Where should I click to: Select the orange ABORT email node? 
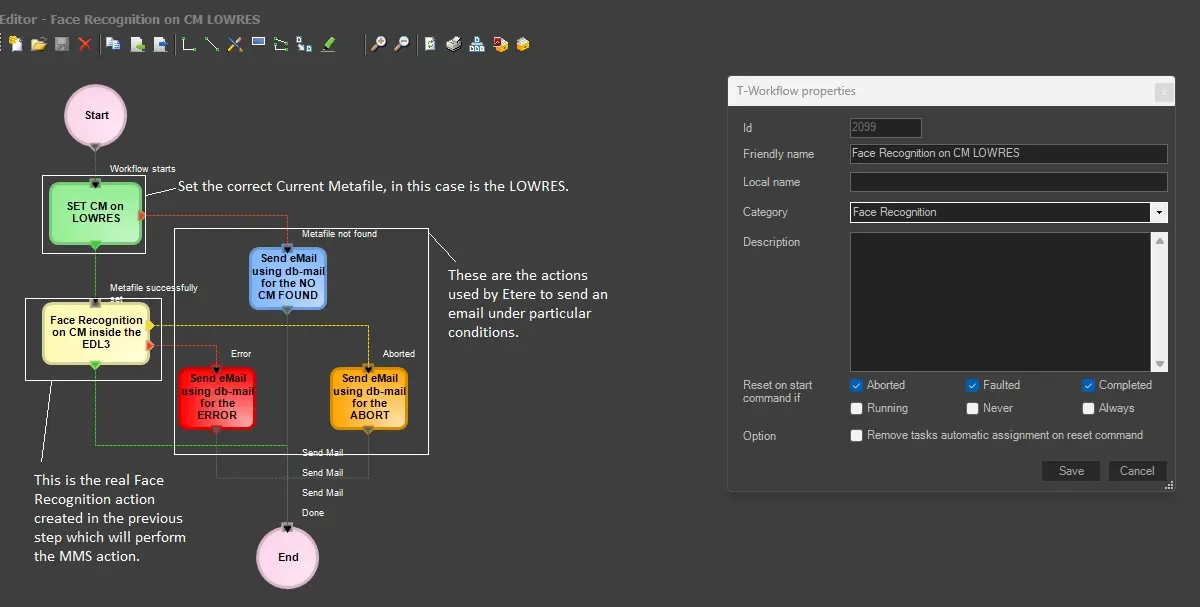pos(369,397)
